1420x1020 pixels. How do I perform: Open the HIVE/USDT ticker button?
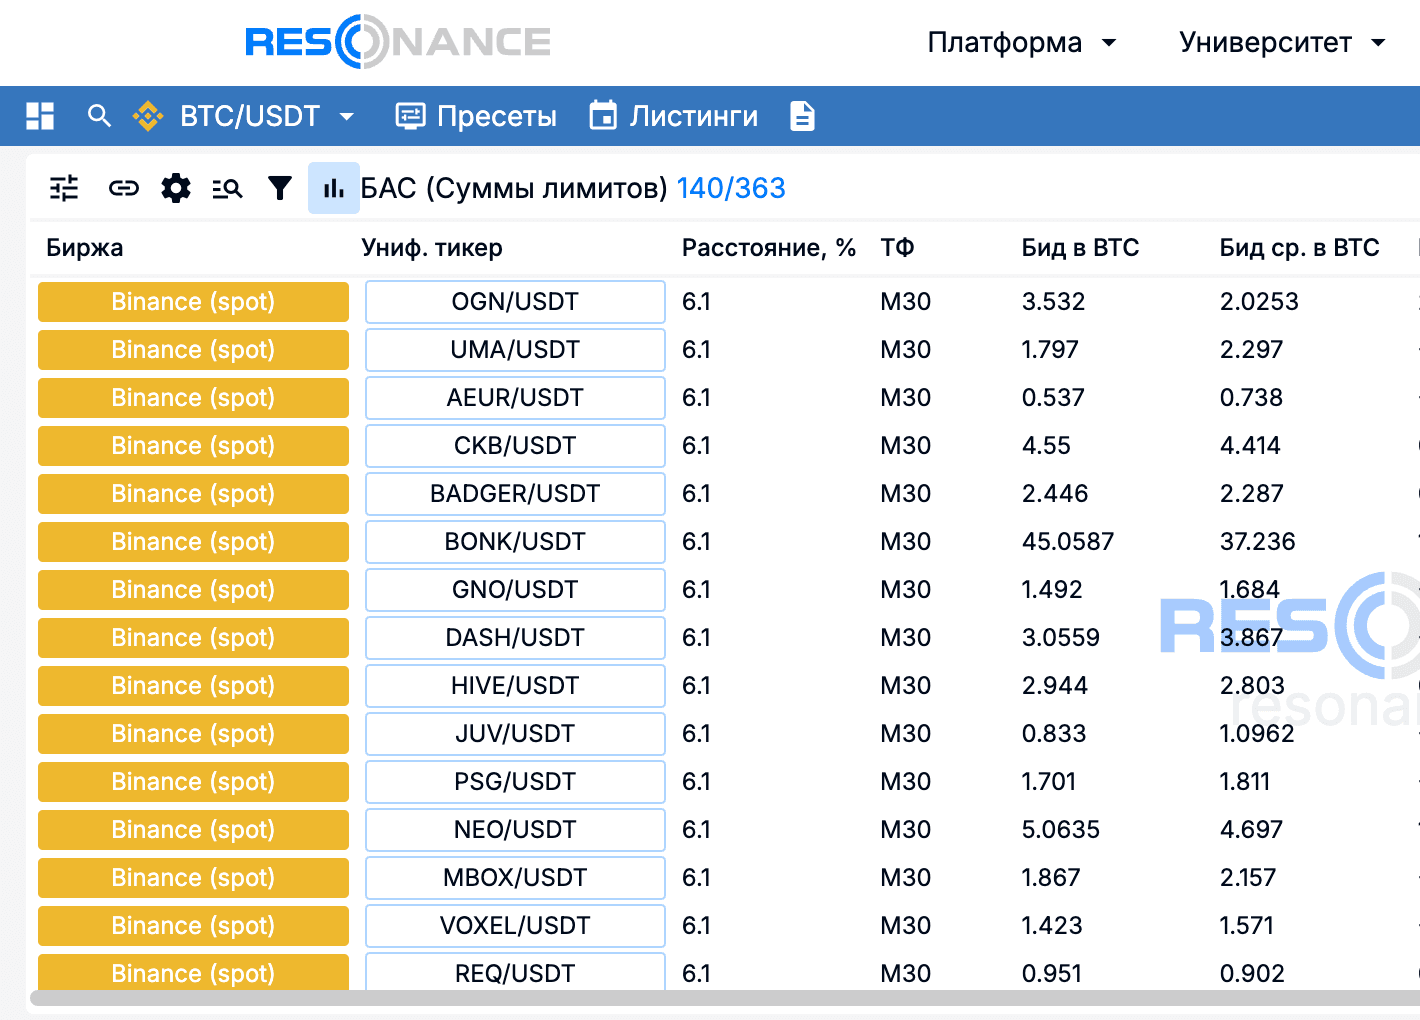click(515, 686)
